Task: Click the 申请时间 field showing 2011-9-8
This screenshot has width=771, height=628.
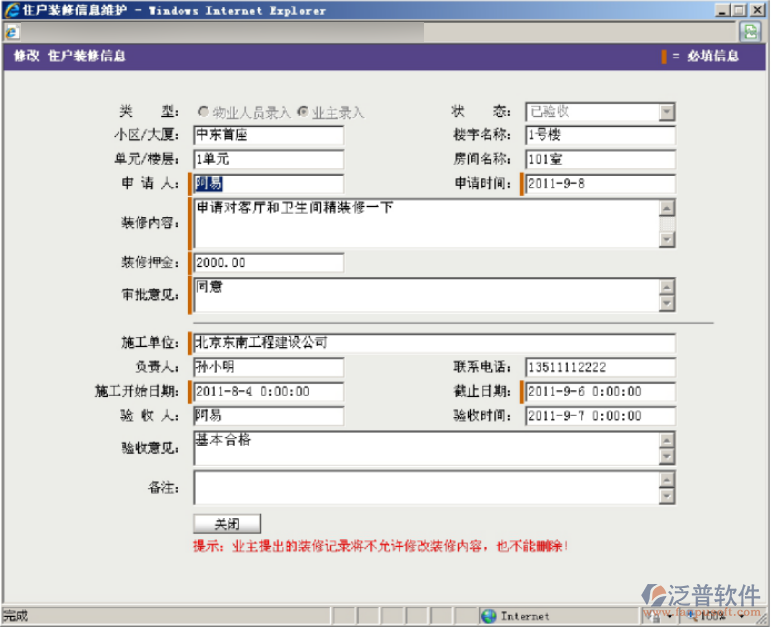Action: [600, 184]
